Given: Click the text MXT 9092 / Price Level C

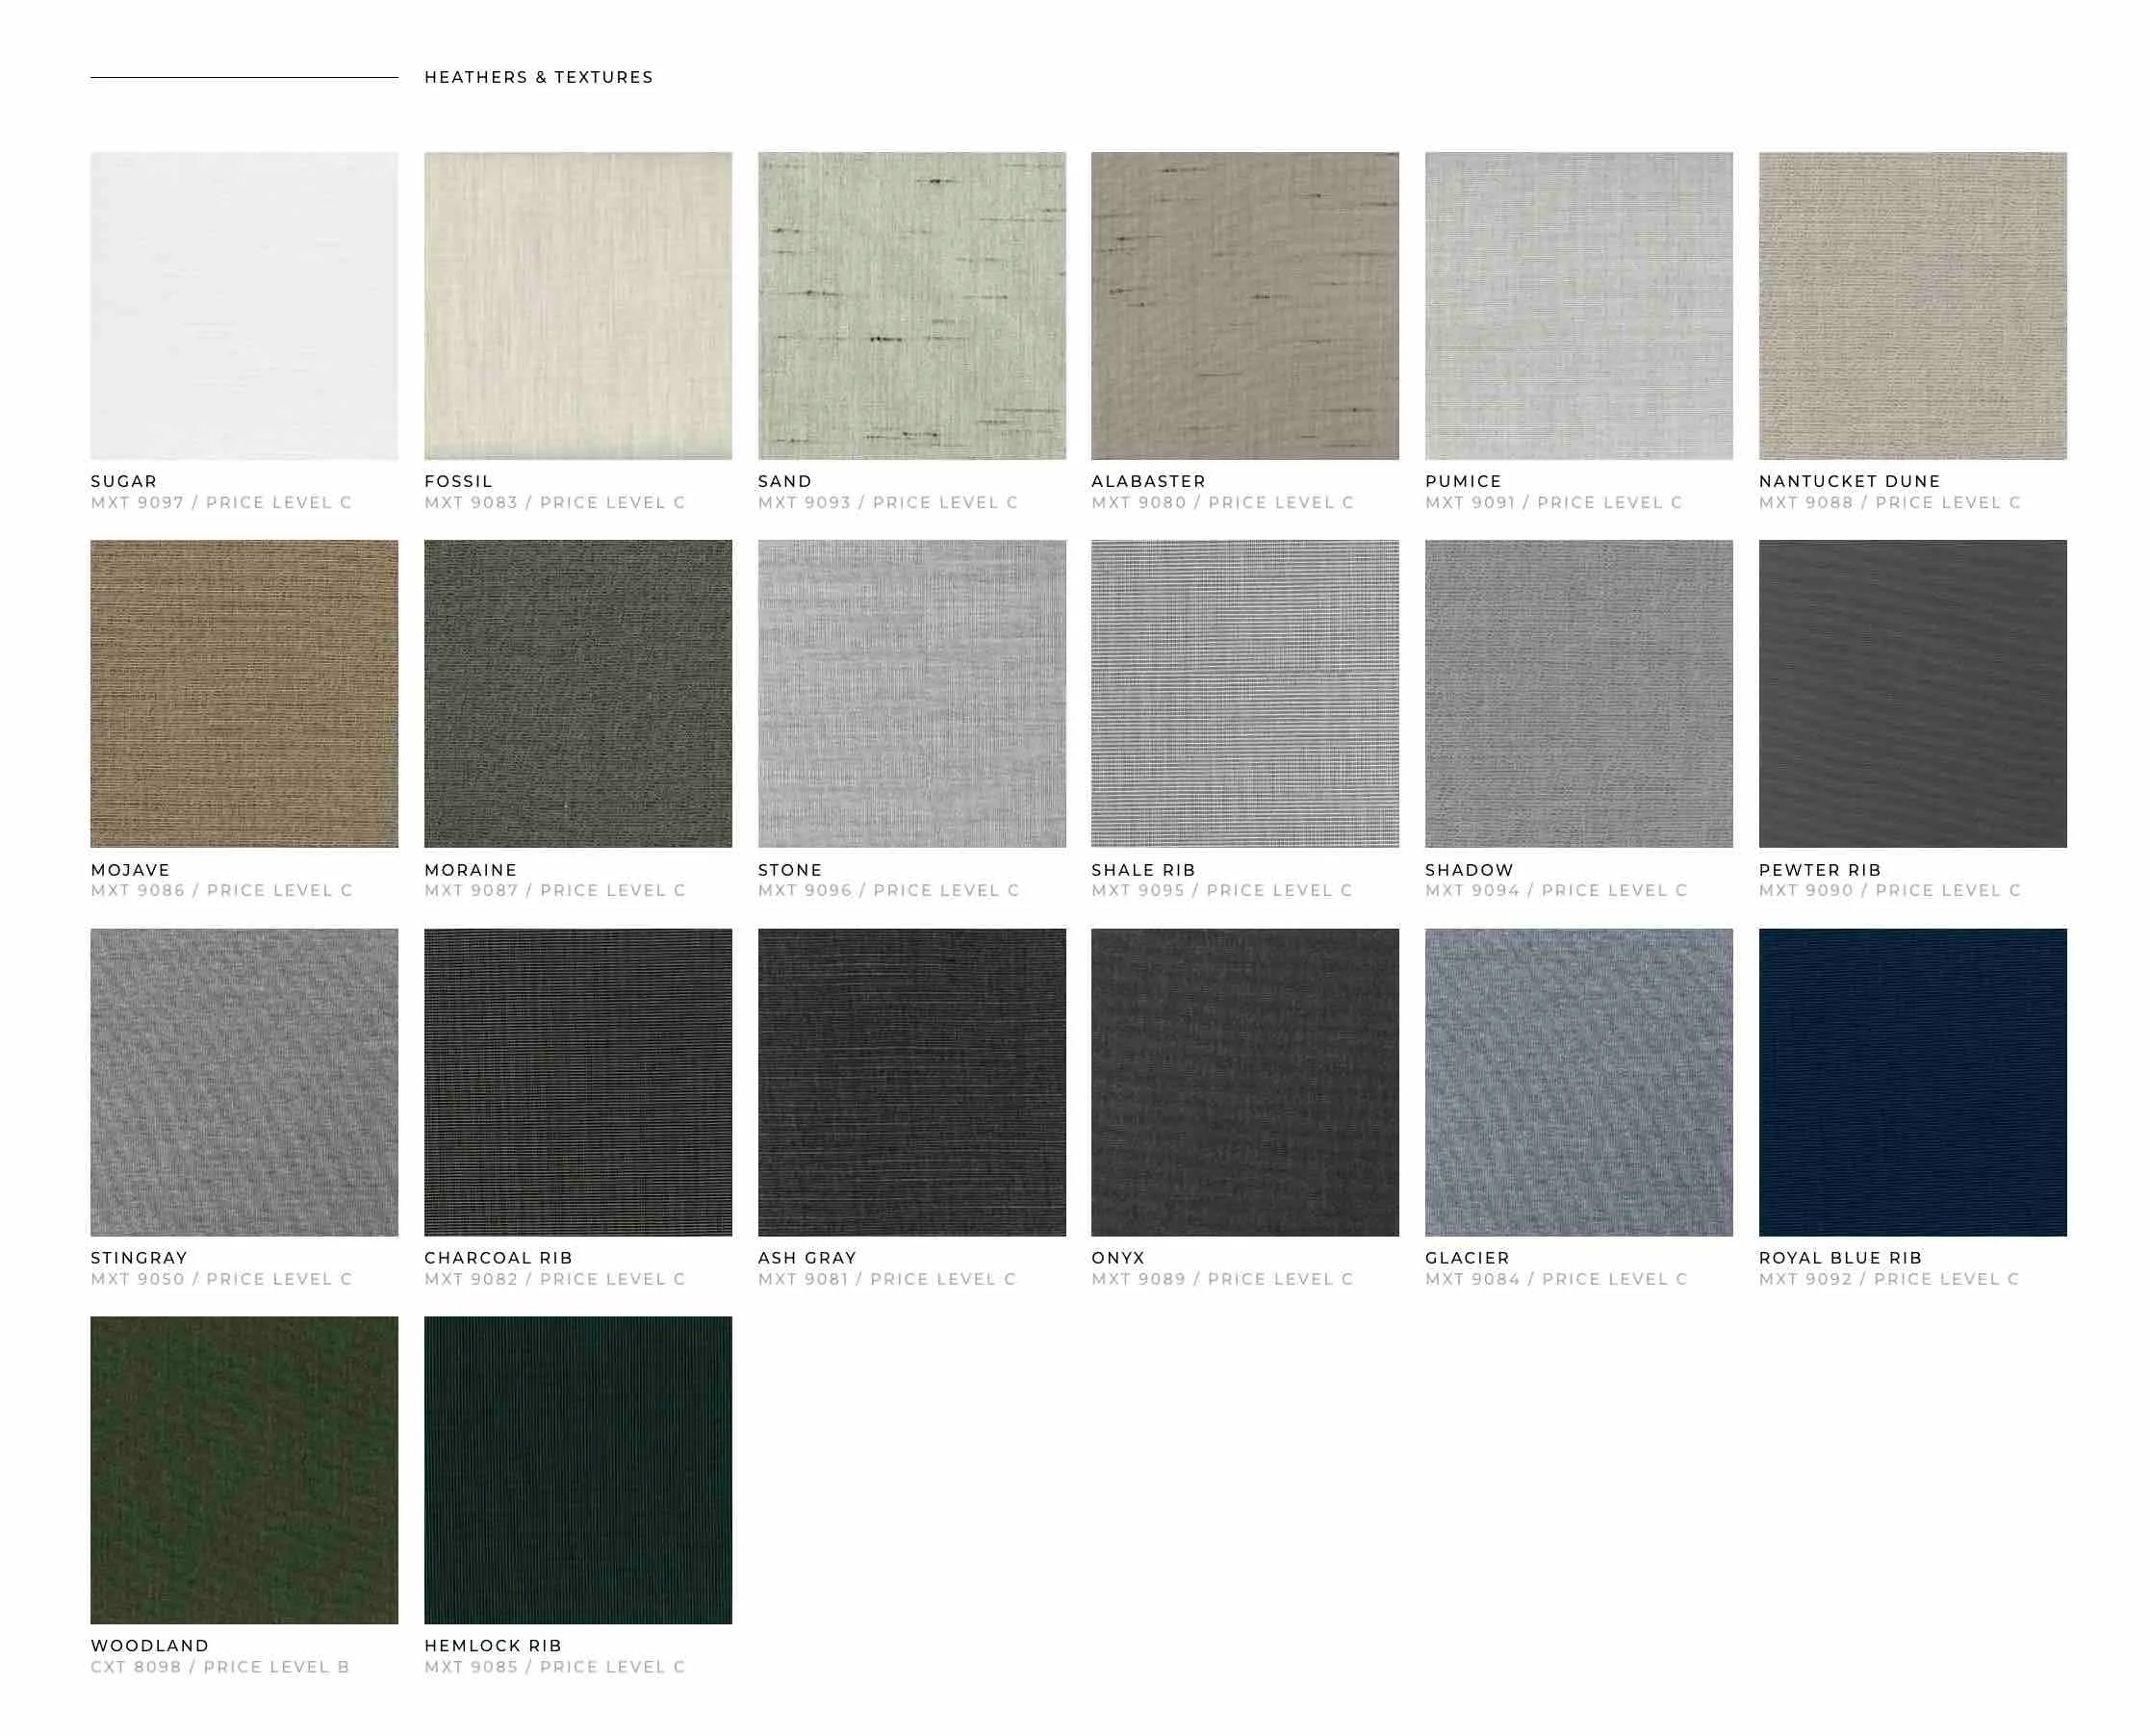Looking at the screenshot, I should 1889,1279.
